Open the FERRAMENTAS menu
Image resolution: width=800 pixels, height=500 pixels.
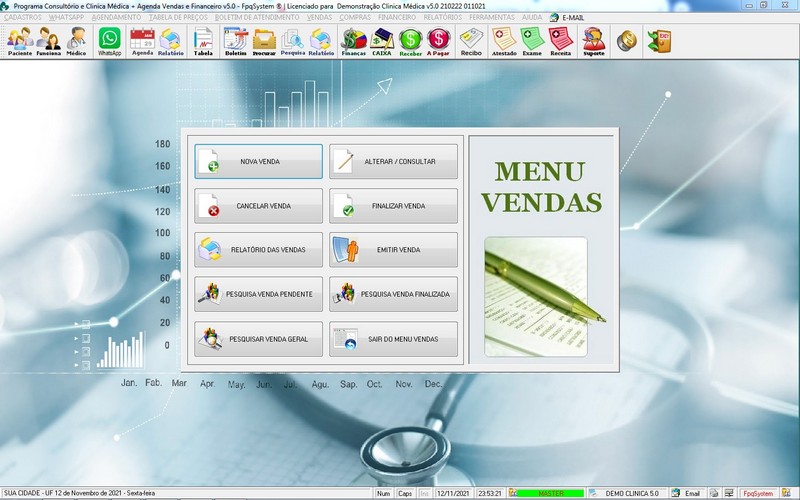(492, 17)
